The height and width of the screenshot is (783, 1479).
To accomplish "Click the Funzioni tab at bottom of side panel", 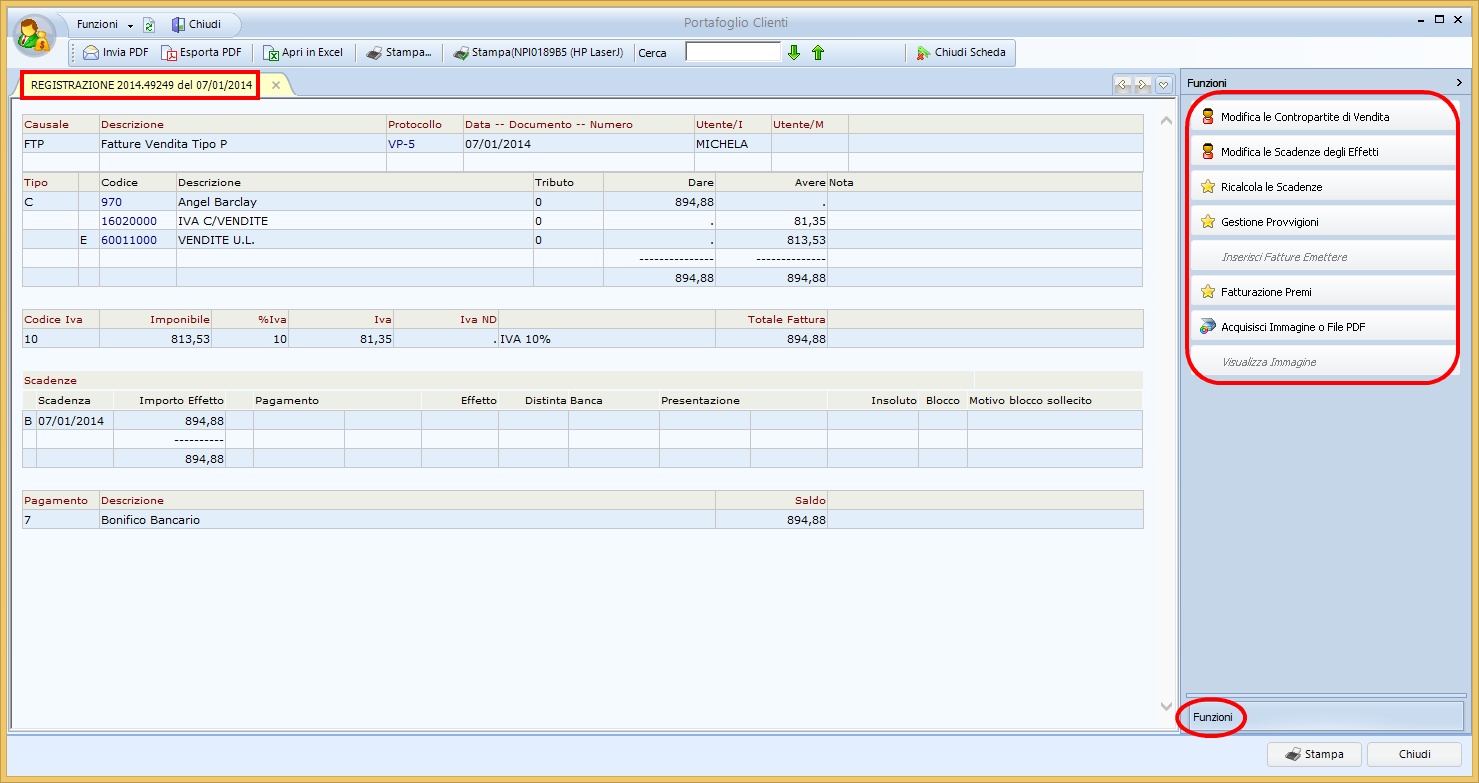I will (x=1213, y=718).
